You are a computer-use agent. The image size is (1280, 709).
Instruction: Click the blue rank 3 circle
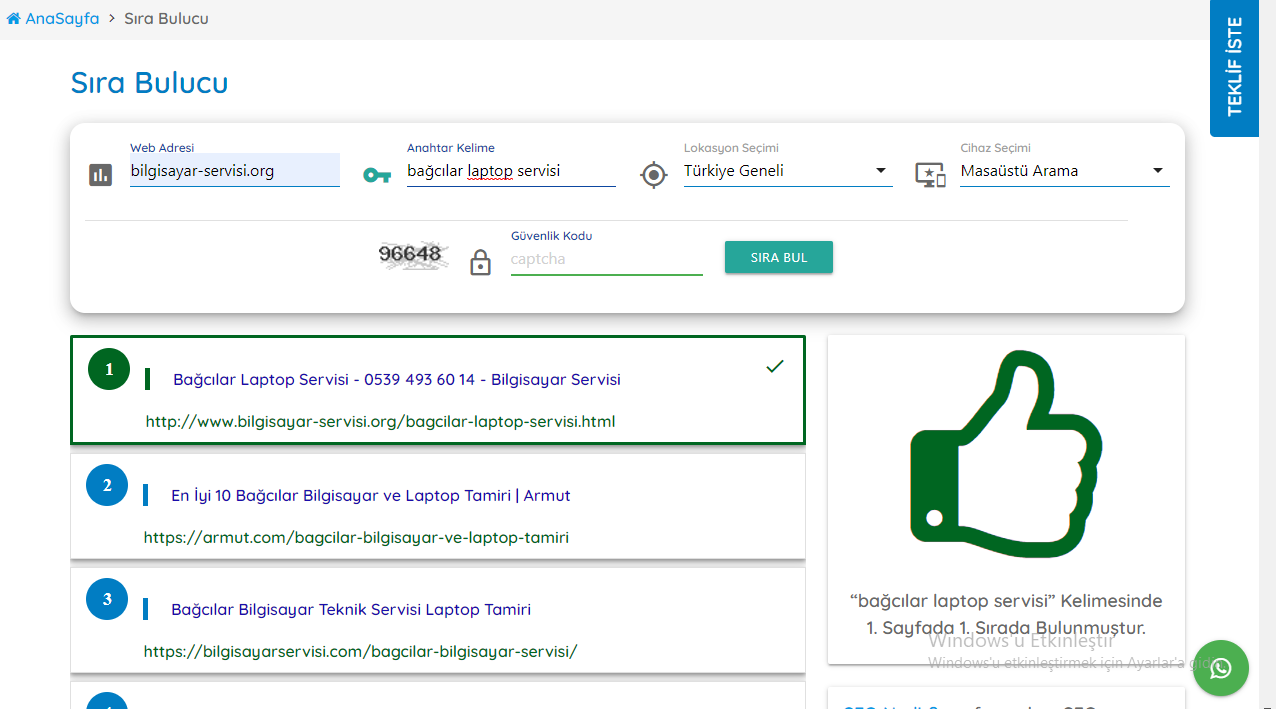point(107,599)
